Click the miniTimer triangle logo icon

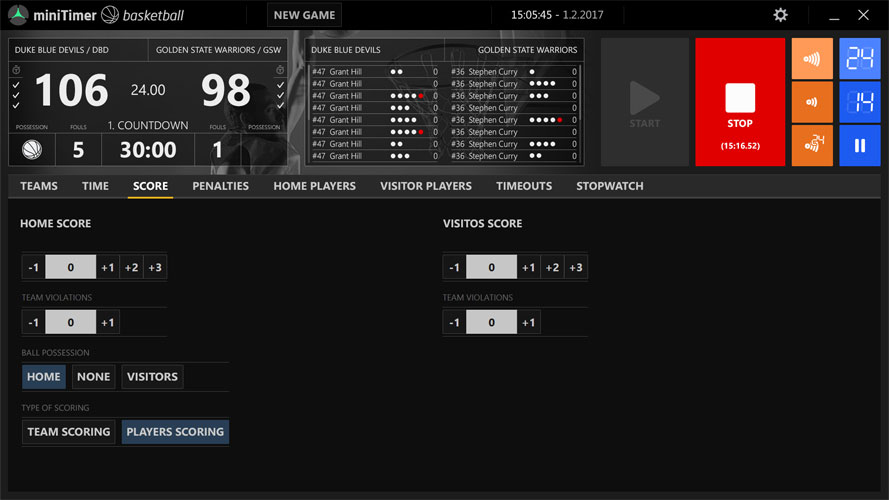click(x=18, y=15)
